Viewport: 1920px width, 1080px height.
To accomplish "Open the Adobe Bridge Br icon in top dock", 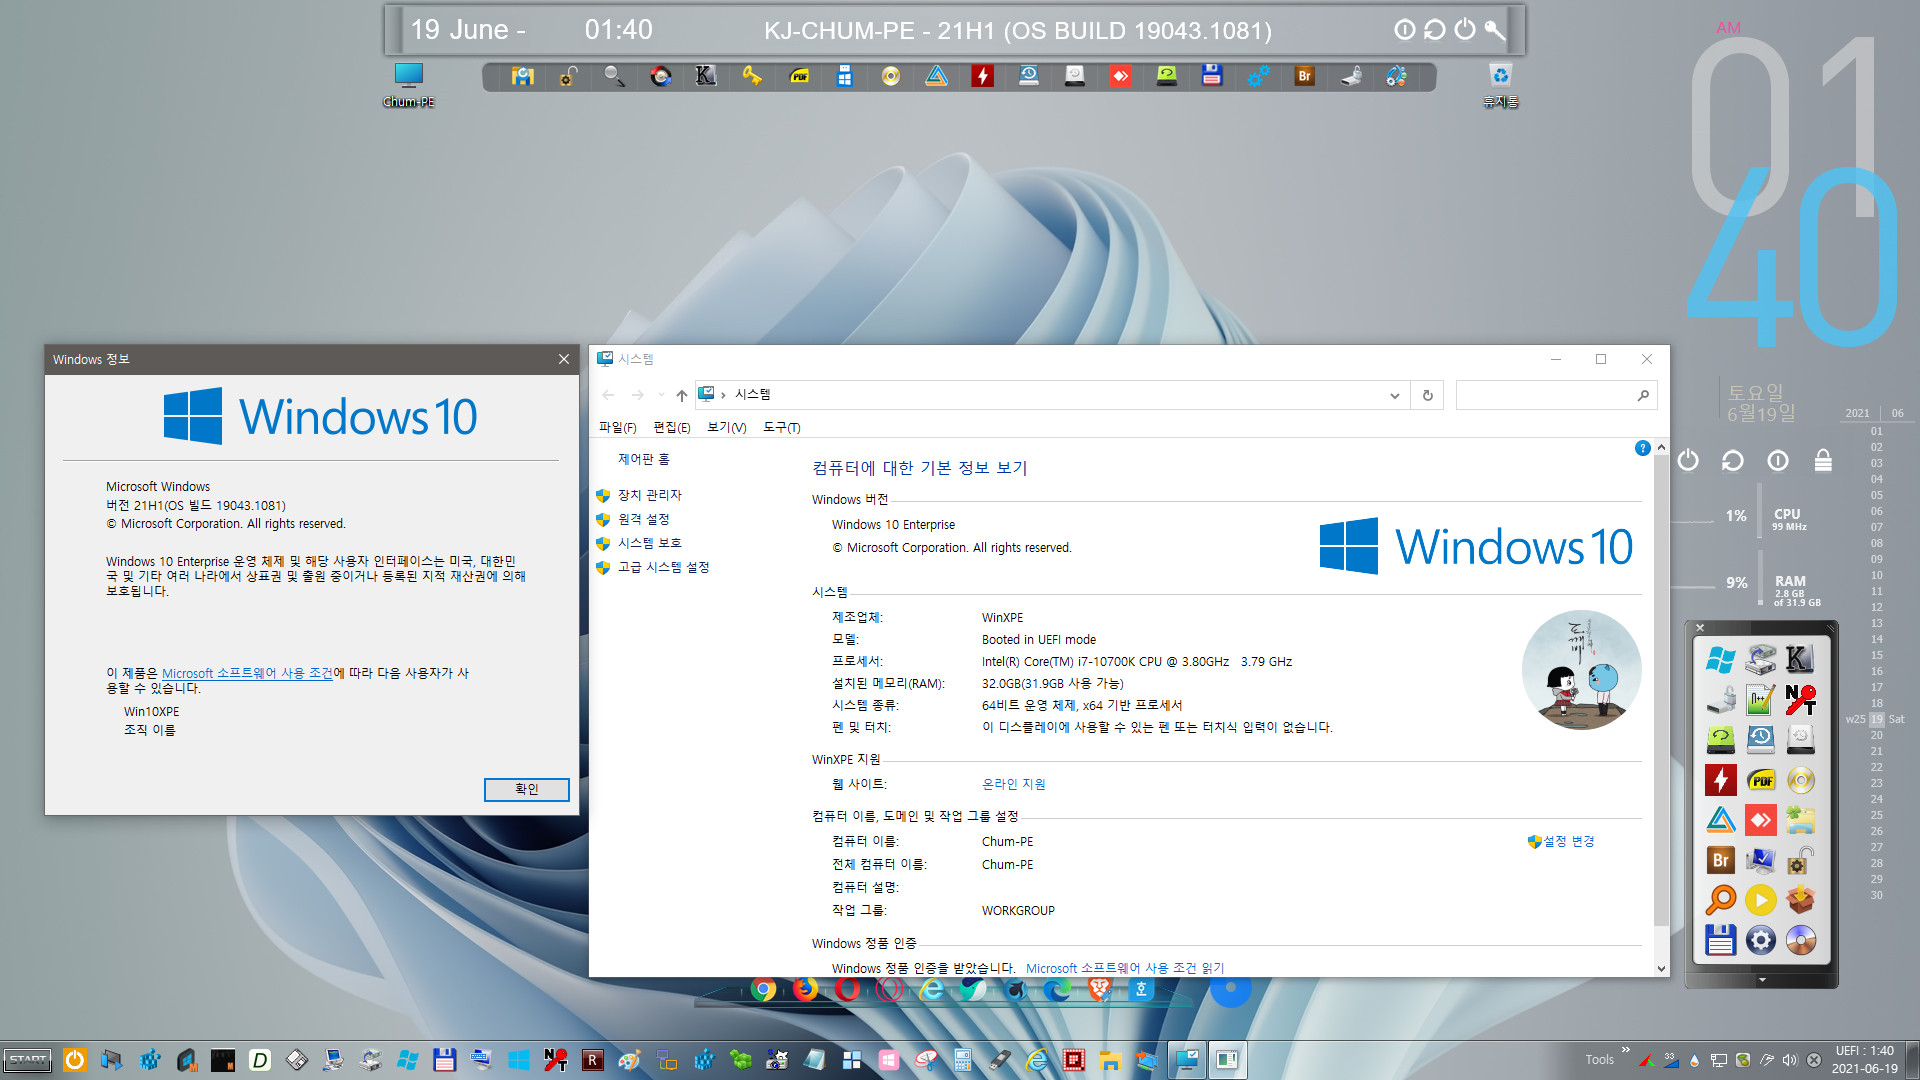I will (x=1304, y=76).
